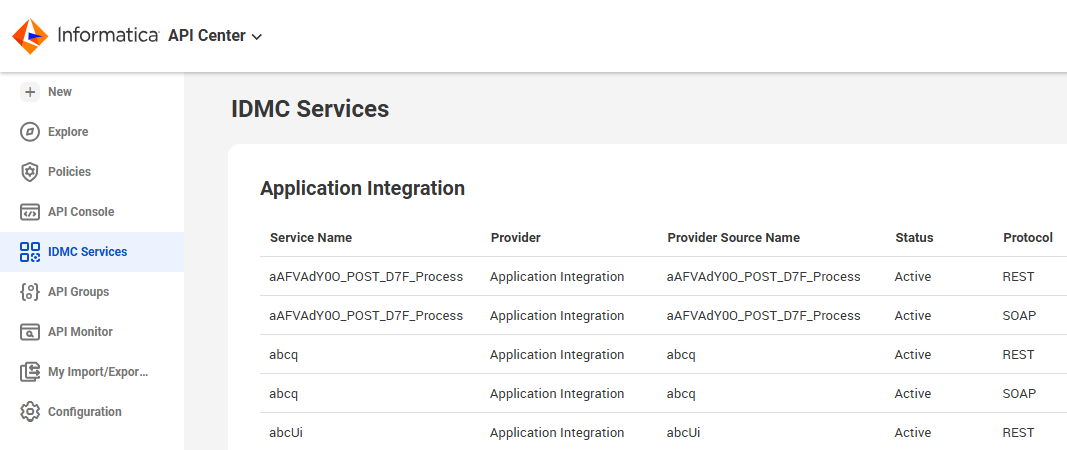
Task: Click the plus icon for New
Action: tap(30, 92)
